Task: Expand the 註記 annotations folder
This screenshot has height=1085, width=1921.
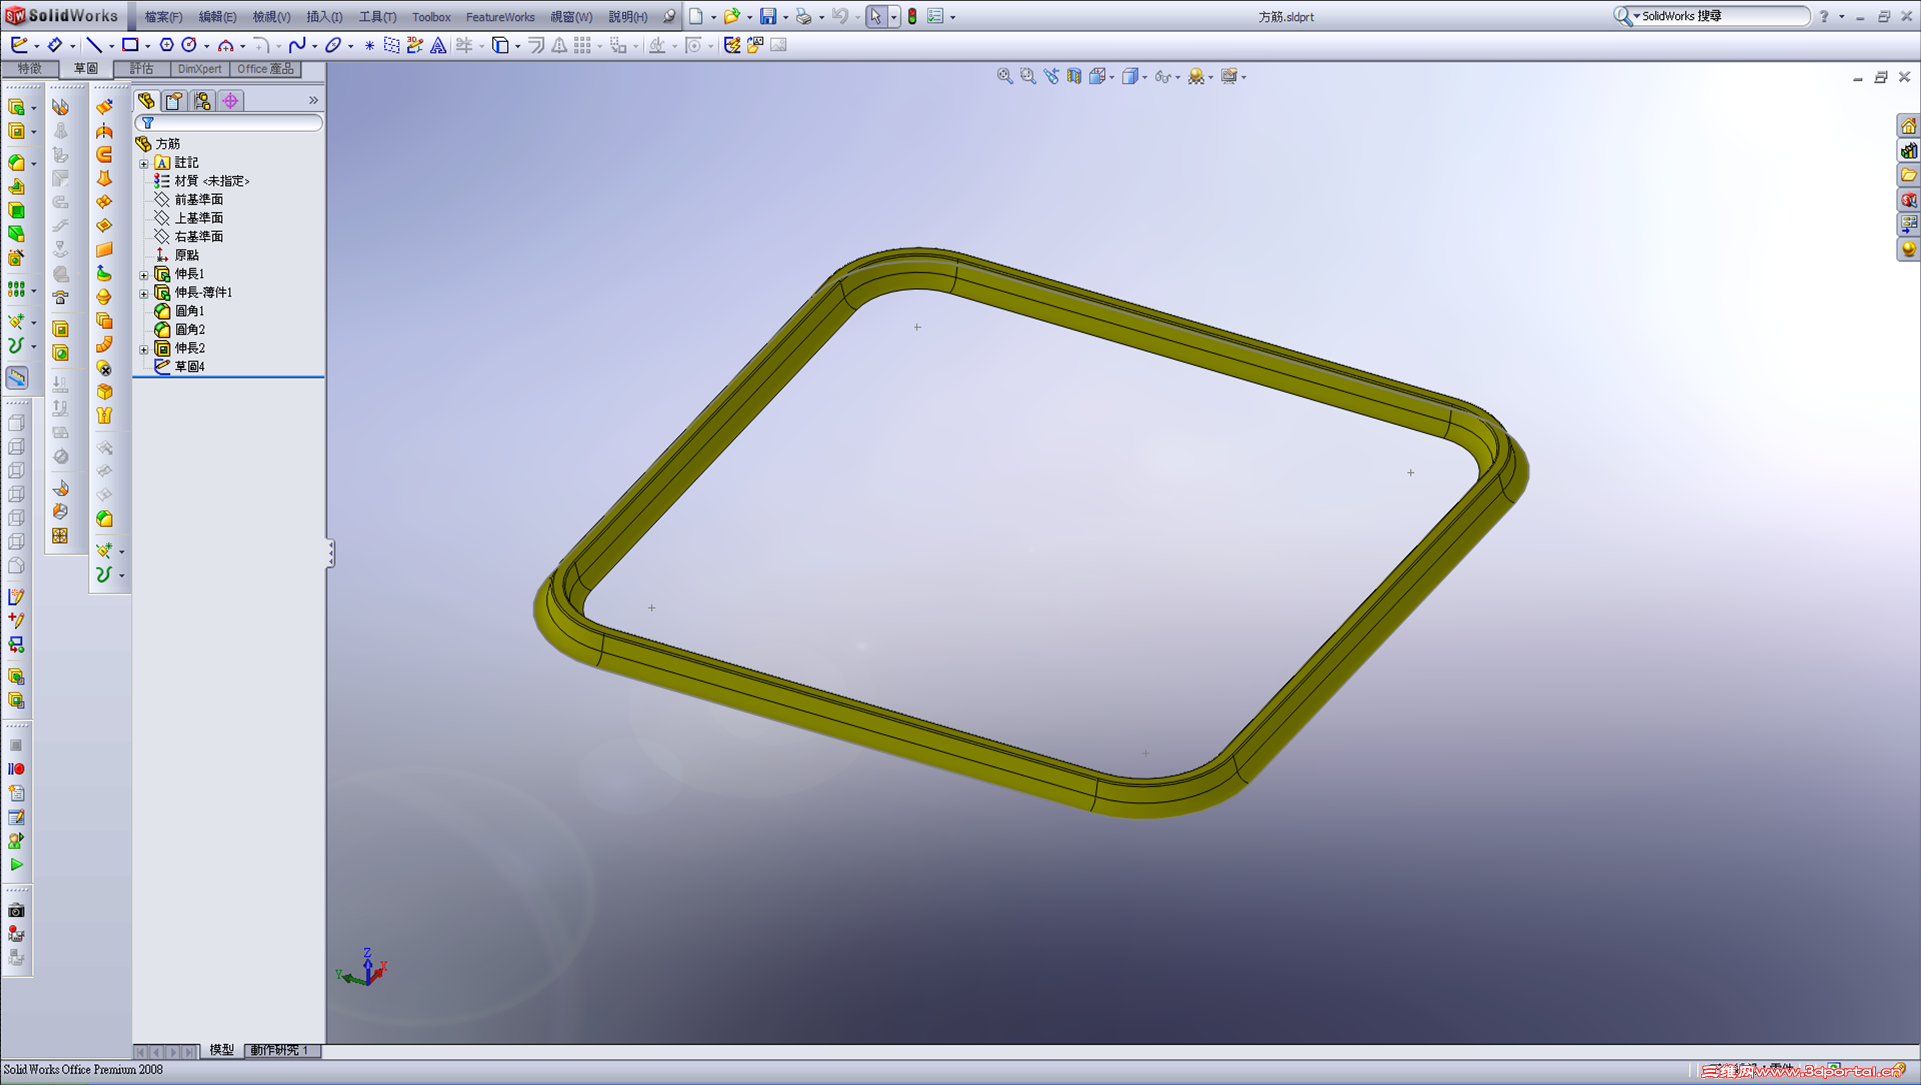Action: tap(144, 163)
